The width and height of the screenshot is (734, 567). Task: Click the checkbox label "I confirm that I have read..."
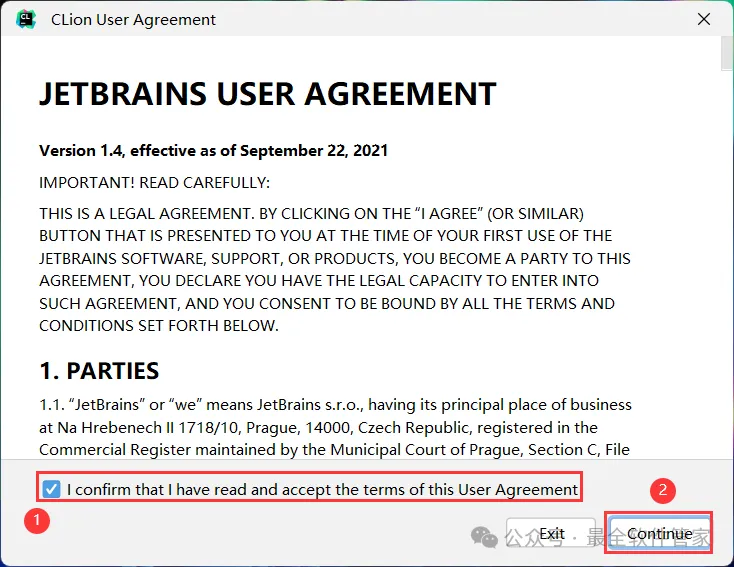pos(322,490)
